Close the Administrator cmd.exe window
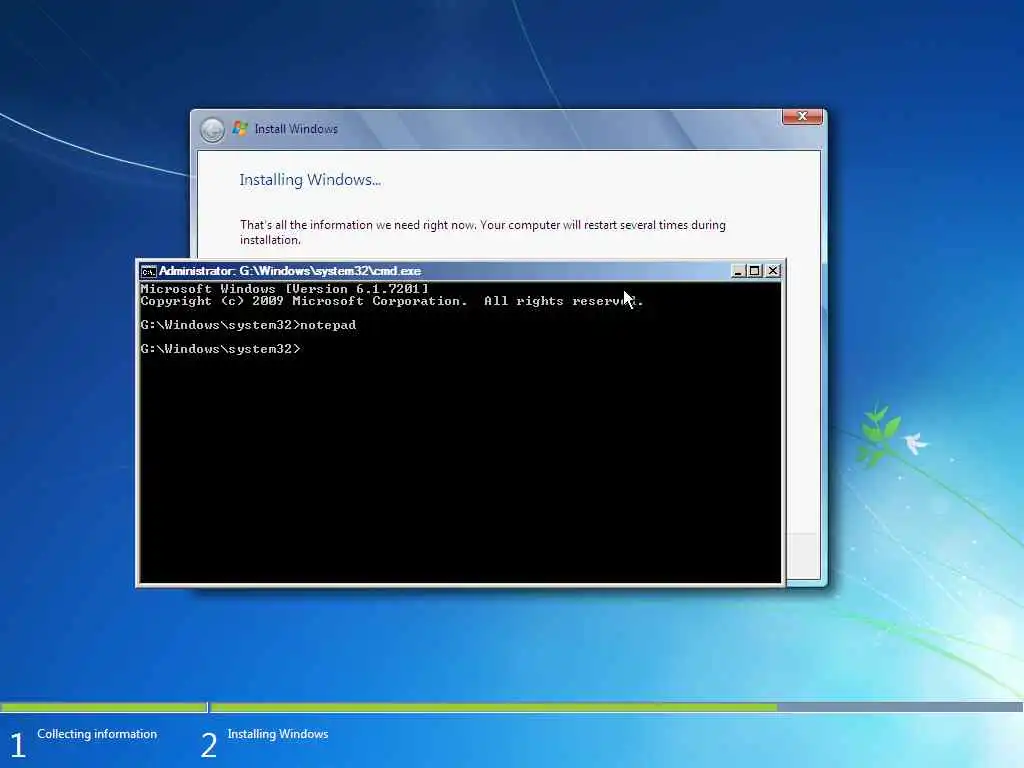 pyautogui.click(x=773, y=270)
